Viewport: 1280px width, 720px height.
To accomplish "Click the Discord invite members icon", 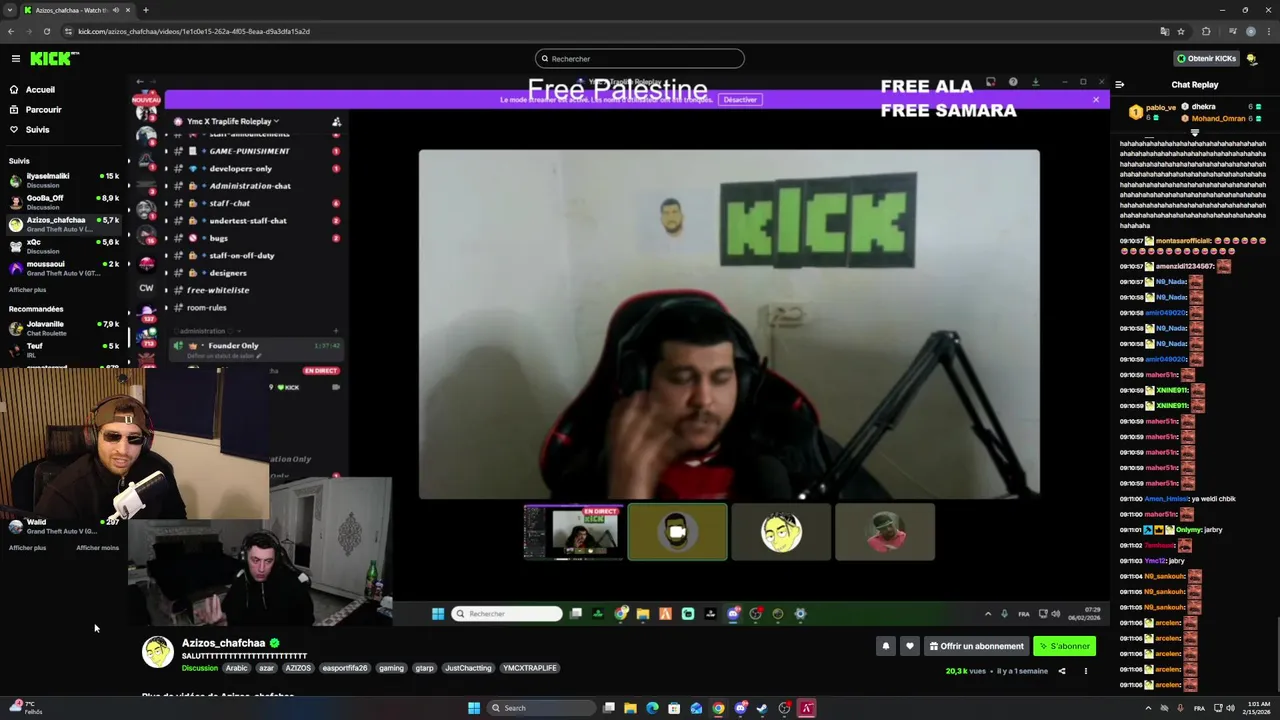I will click(336, 122).
